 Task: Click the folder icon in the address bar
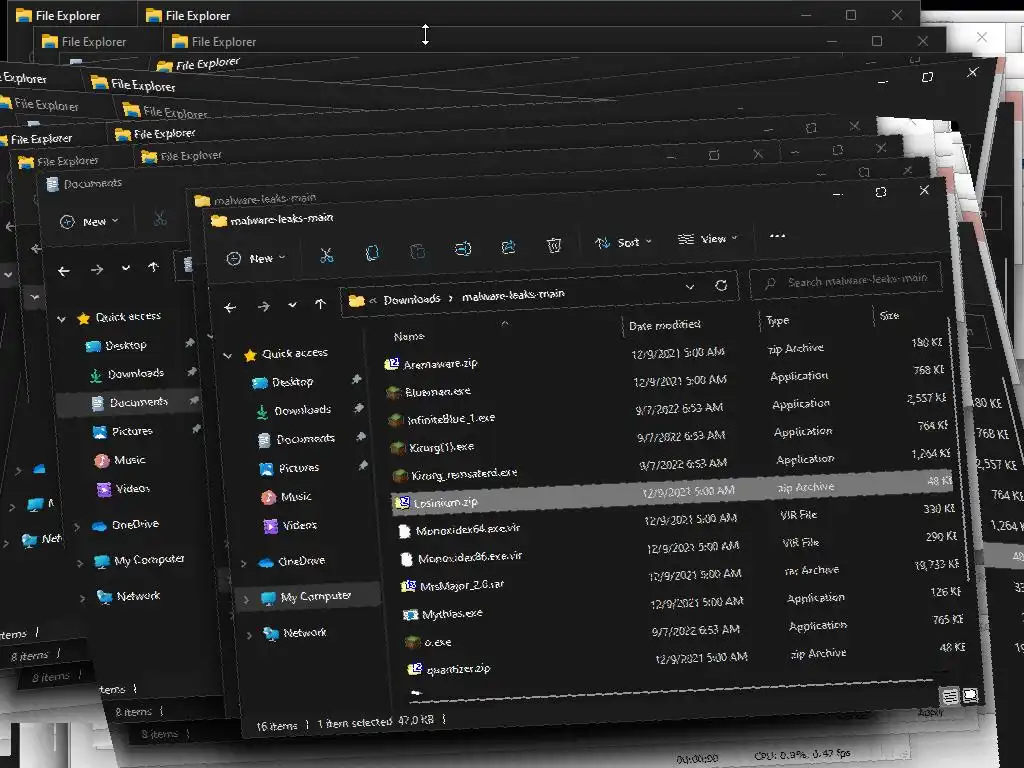(x=357, y=301)
